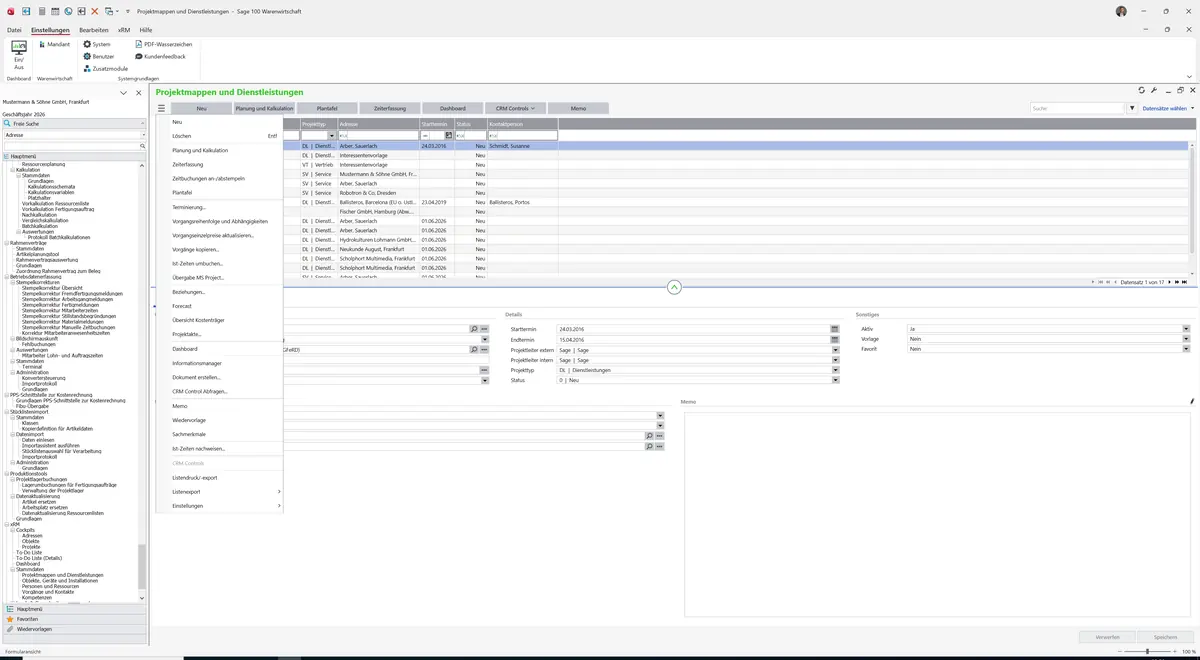This screenshot has width=1200, height=660.
Task: Open the Favorit dropdown
Action: pos(1186,349)
